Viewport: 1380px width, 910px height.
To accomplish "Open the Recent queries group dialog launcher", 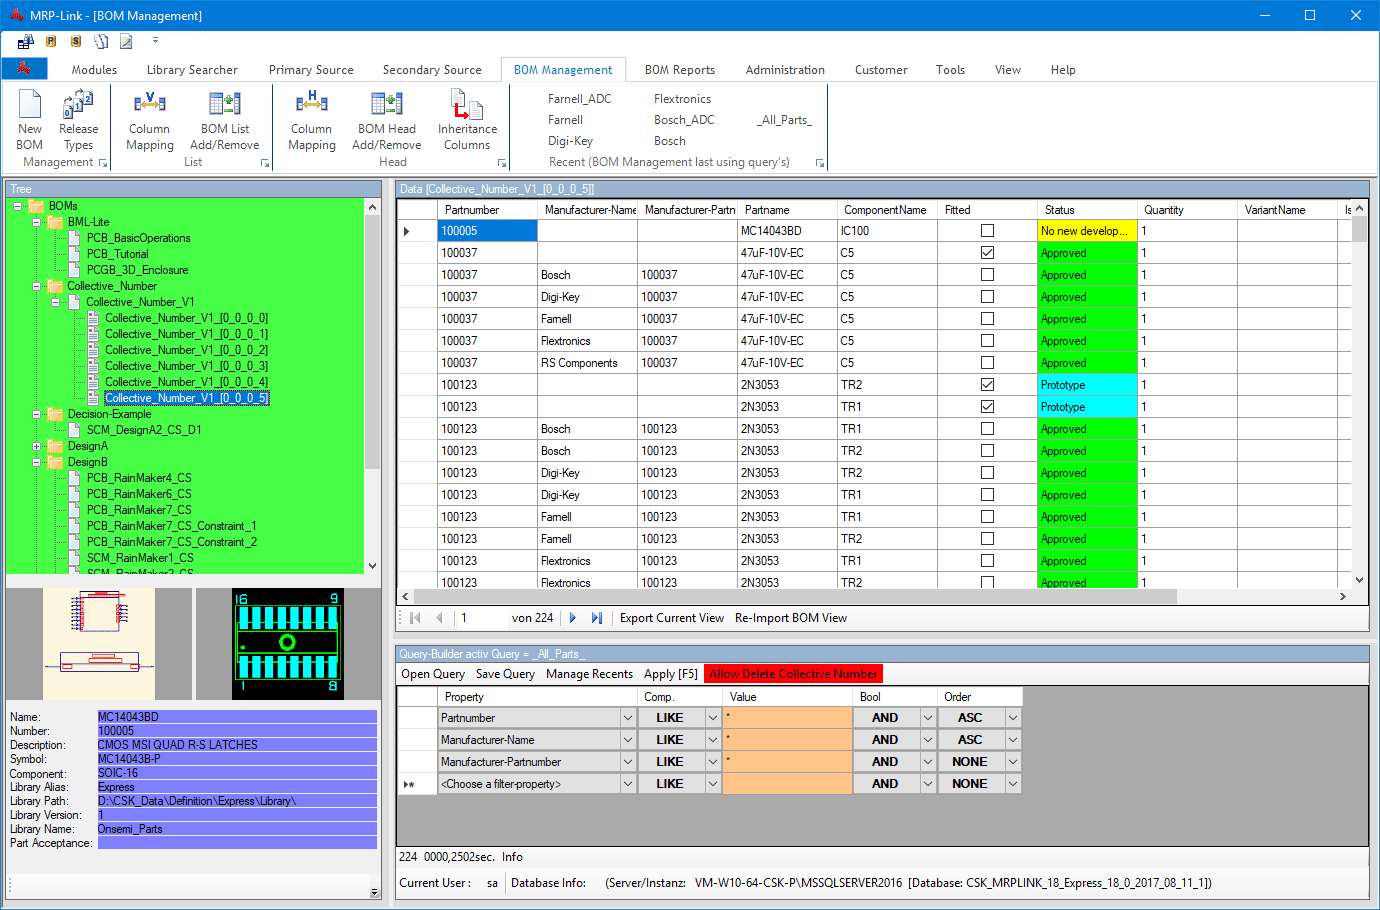I will click(820, 163).
